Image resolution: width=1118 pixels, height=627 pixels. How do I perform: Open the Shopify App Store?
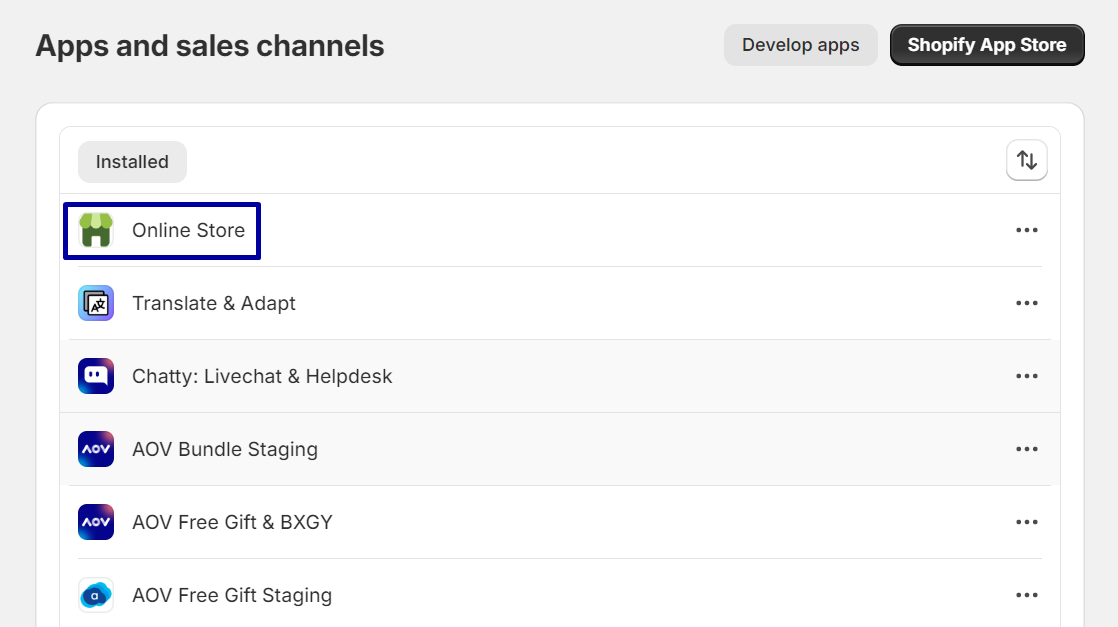[987, 45]
